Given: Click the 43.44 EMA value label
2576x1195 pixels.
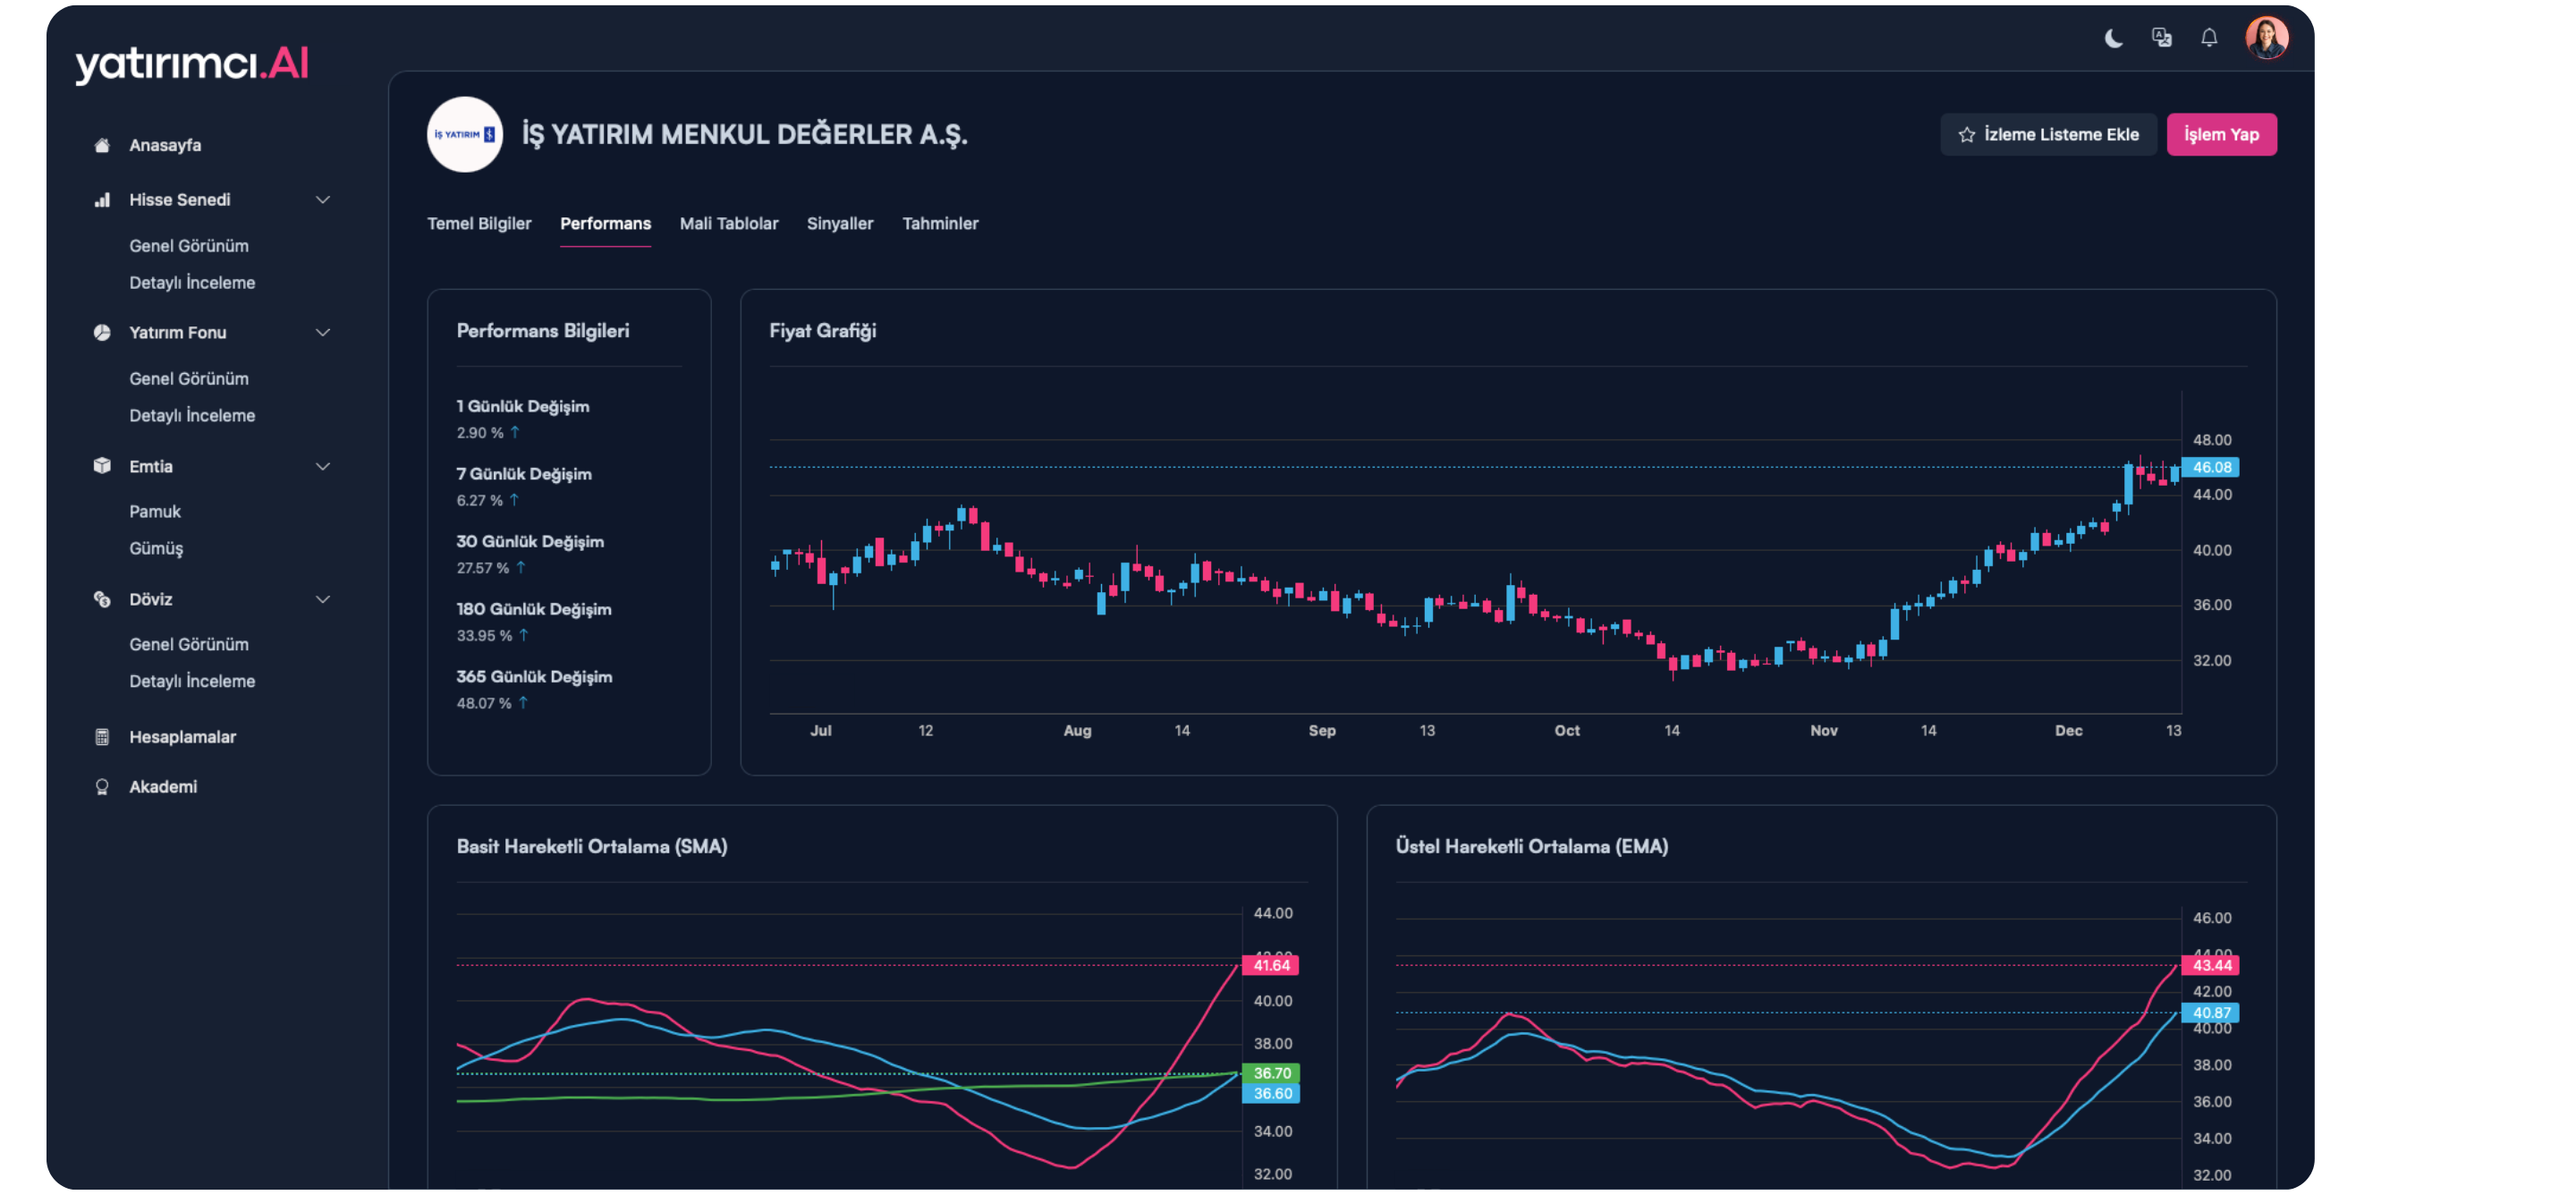Looking at the screenshot, I should point(2211,965).
